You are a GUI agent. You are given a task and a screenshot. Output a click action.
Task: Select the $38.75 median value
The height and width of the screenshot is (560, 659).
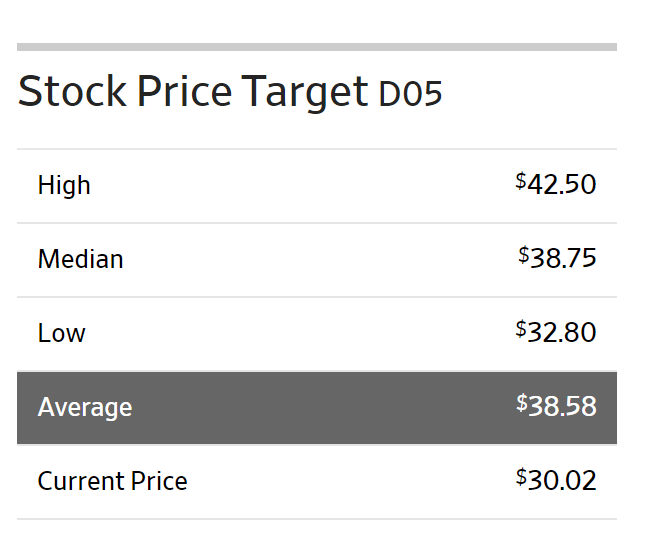coord(557,257)
